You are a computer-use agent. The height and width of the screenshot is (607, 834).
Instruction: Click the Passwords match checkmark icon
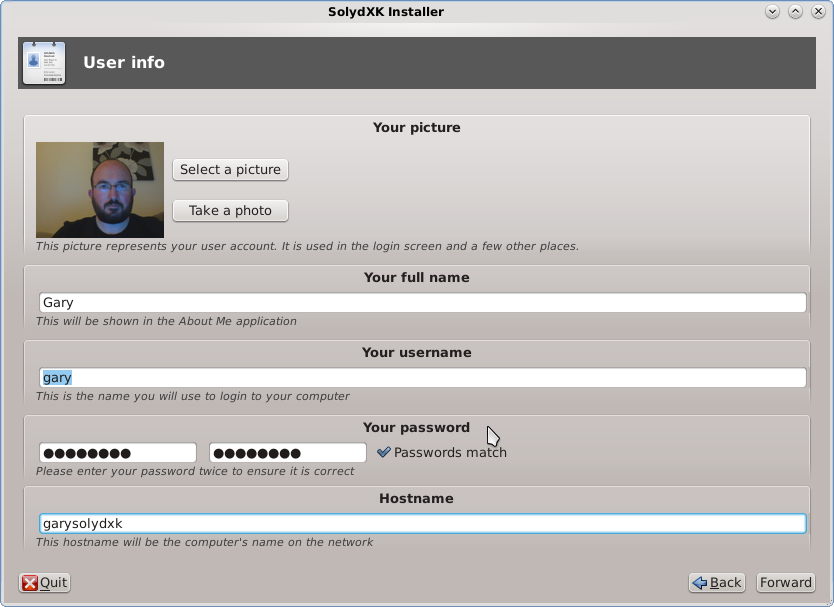pyautogui.click(x=383, y=452)
